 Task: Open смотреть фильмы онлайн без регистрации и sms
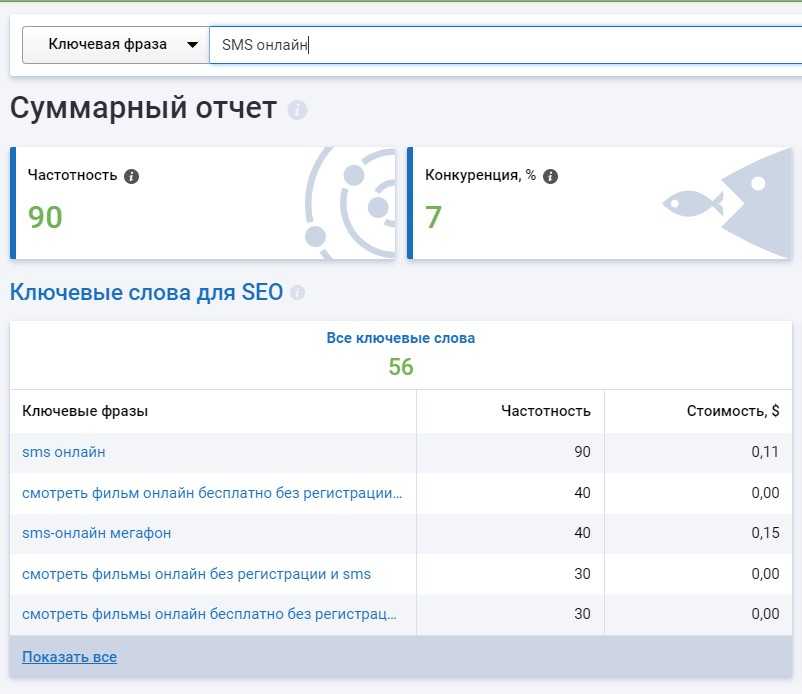point(196,574)
